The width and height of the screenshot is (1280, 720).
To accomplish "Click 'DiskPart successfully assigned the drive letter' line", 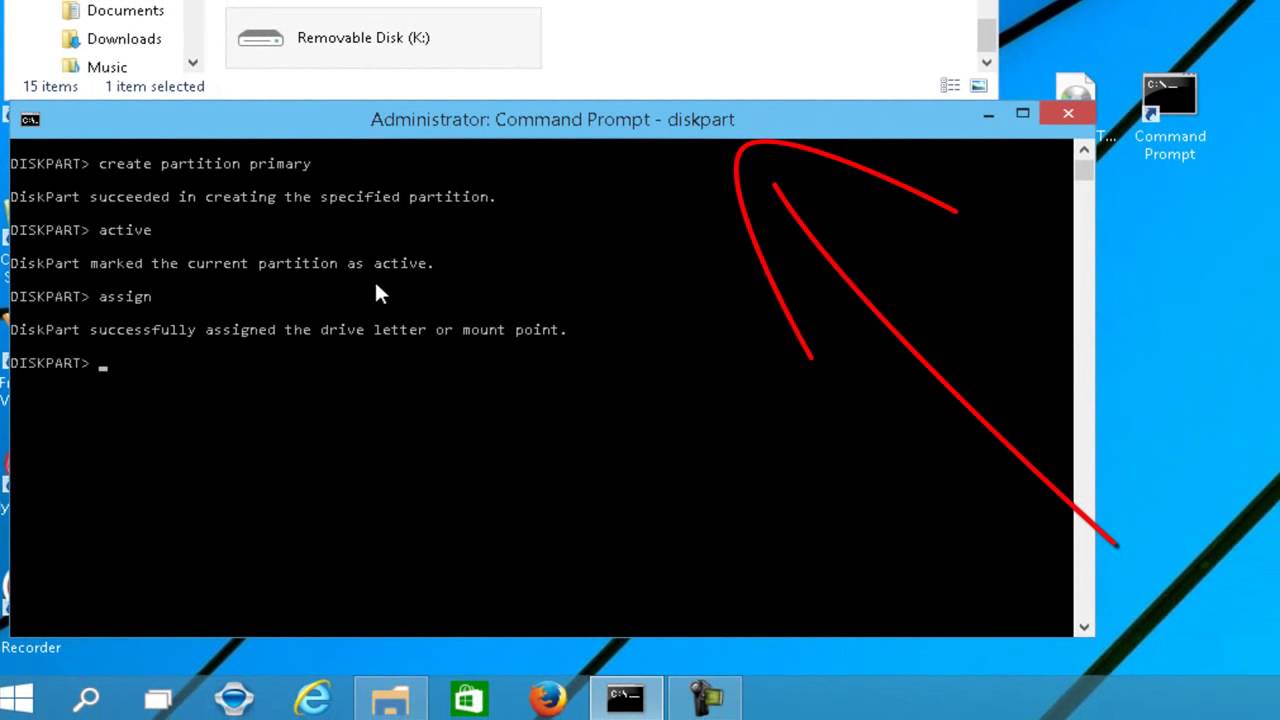I will [x=288, y=330].
